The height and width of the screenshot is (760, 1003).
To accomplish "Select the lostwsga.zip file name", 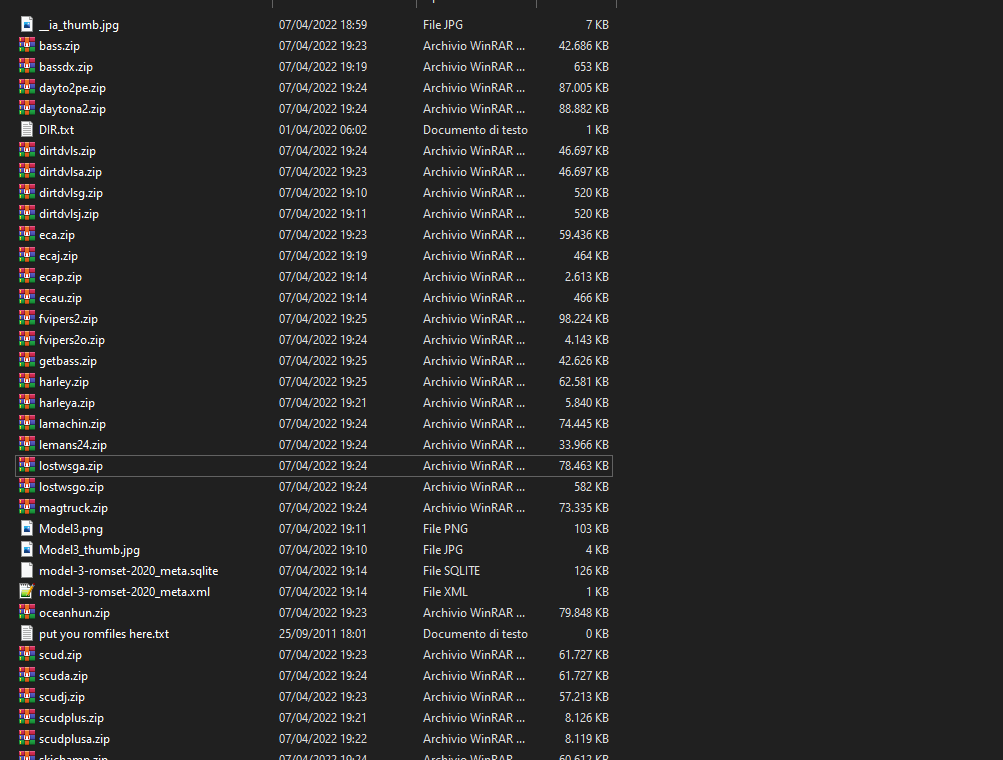I will point(70,466).
